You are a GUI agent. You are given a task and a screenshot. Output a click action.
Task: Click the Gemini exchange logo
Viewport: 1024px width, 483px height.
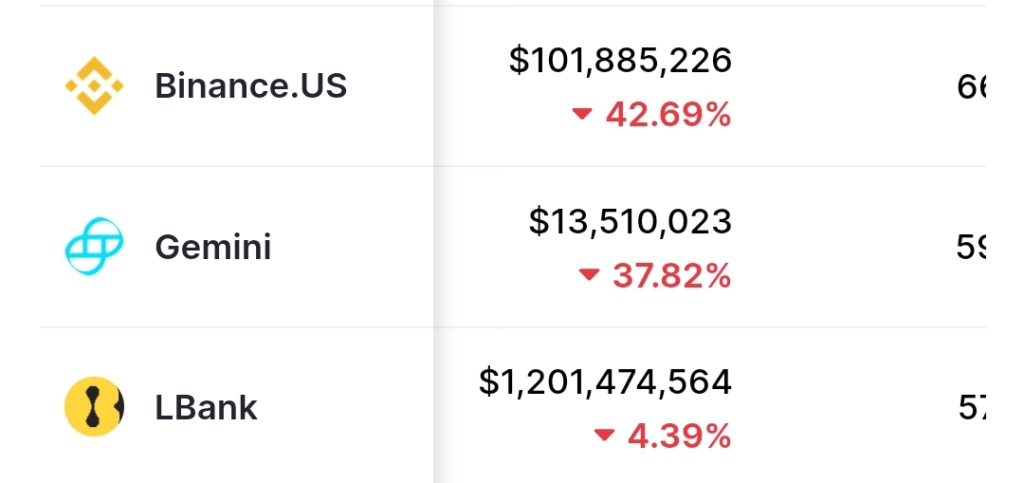coord(94,246)
